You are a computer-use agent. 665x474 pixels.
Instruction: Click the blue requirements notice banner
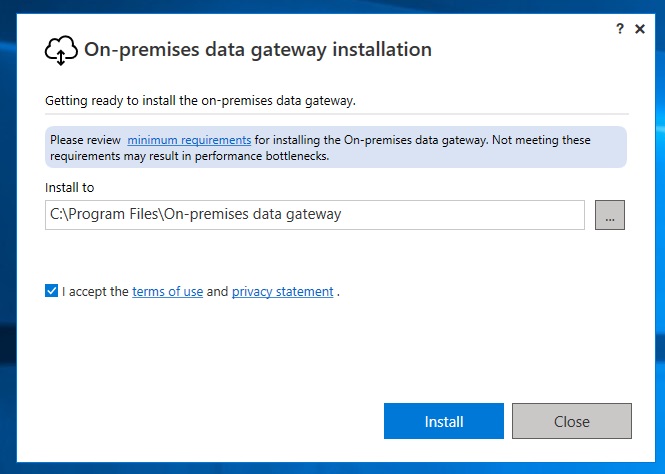click(x=336, y=147)
